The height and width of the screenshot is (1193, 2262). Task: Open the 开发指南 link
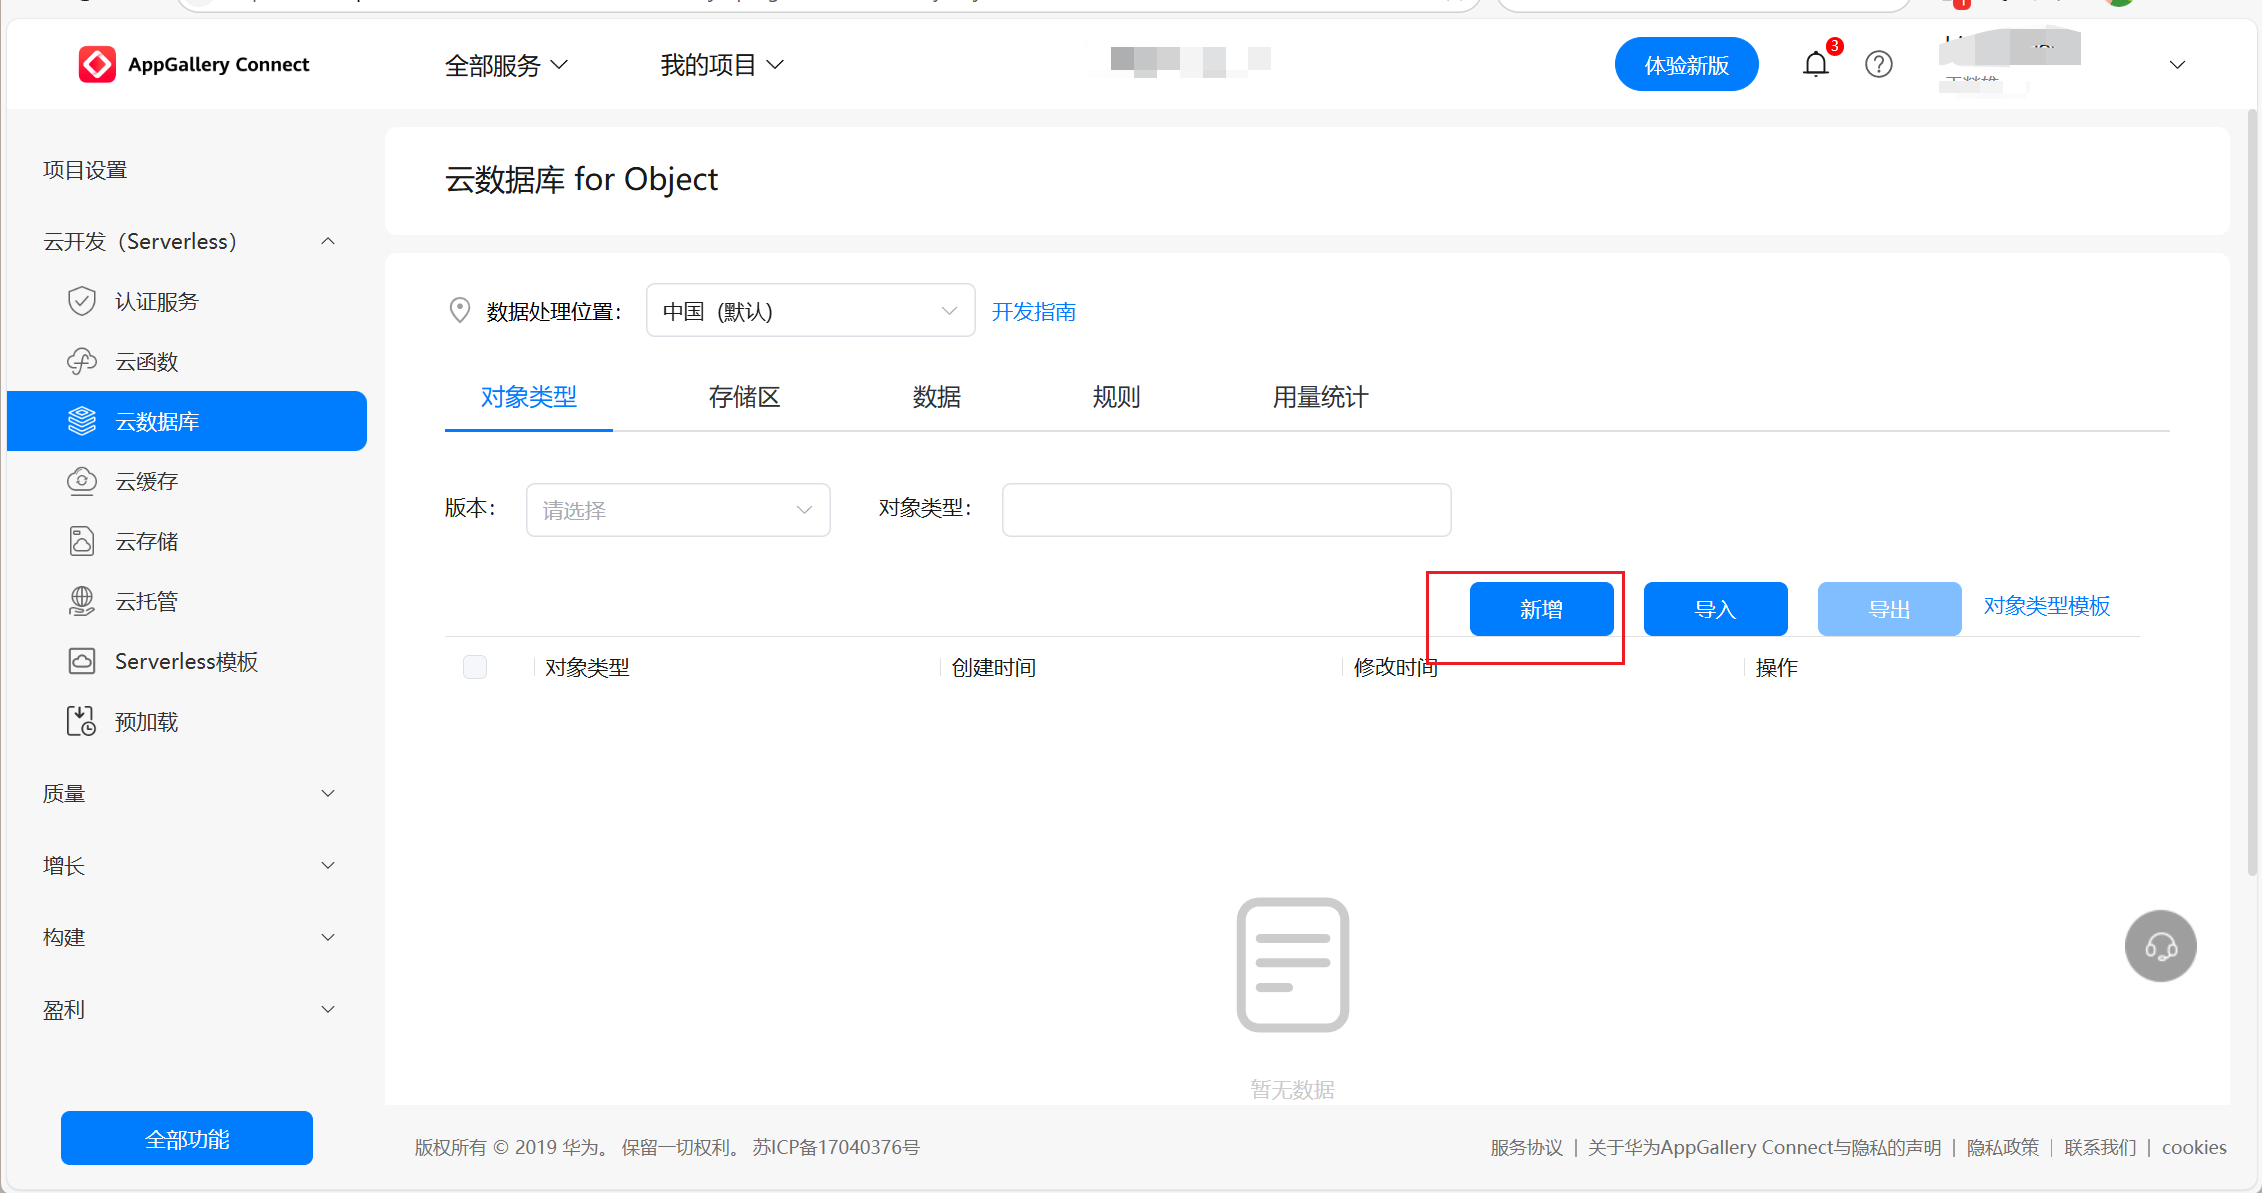pos(1033,311)
